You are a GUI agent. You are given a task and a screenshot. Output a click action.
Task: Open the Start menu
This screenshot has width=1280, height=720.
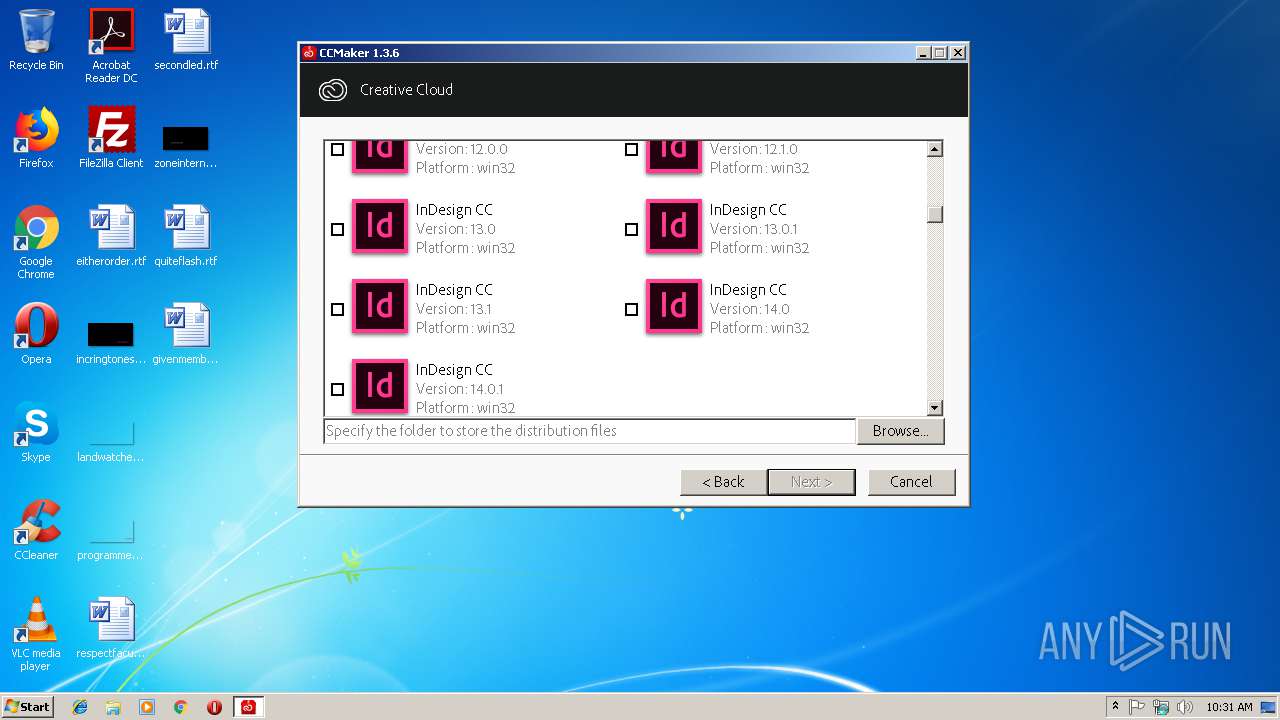coord(28,707)
